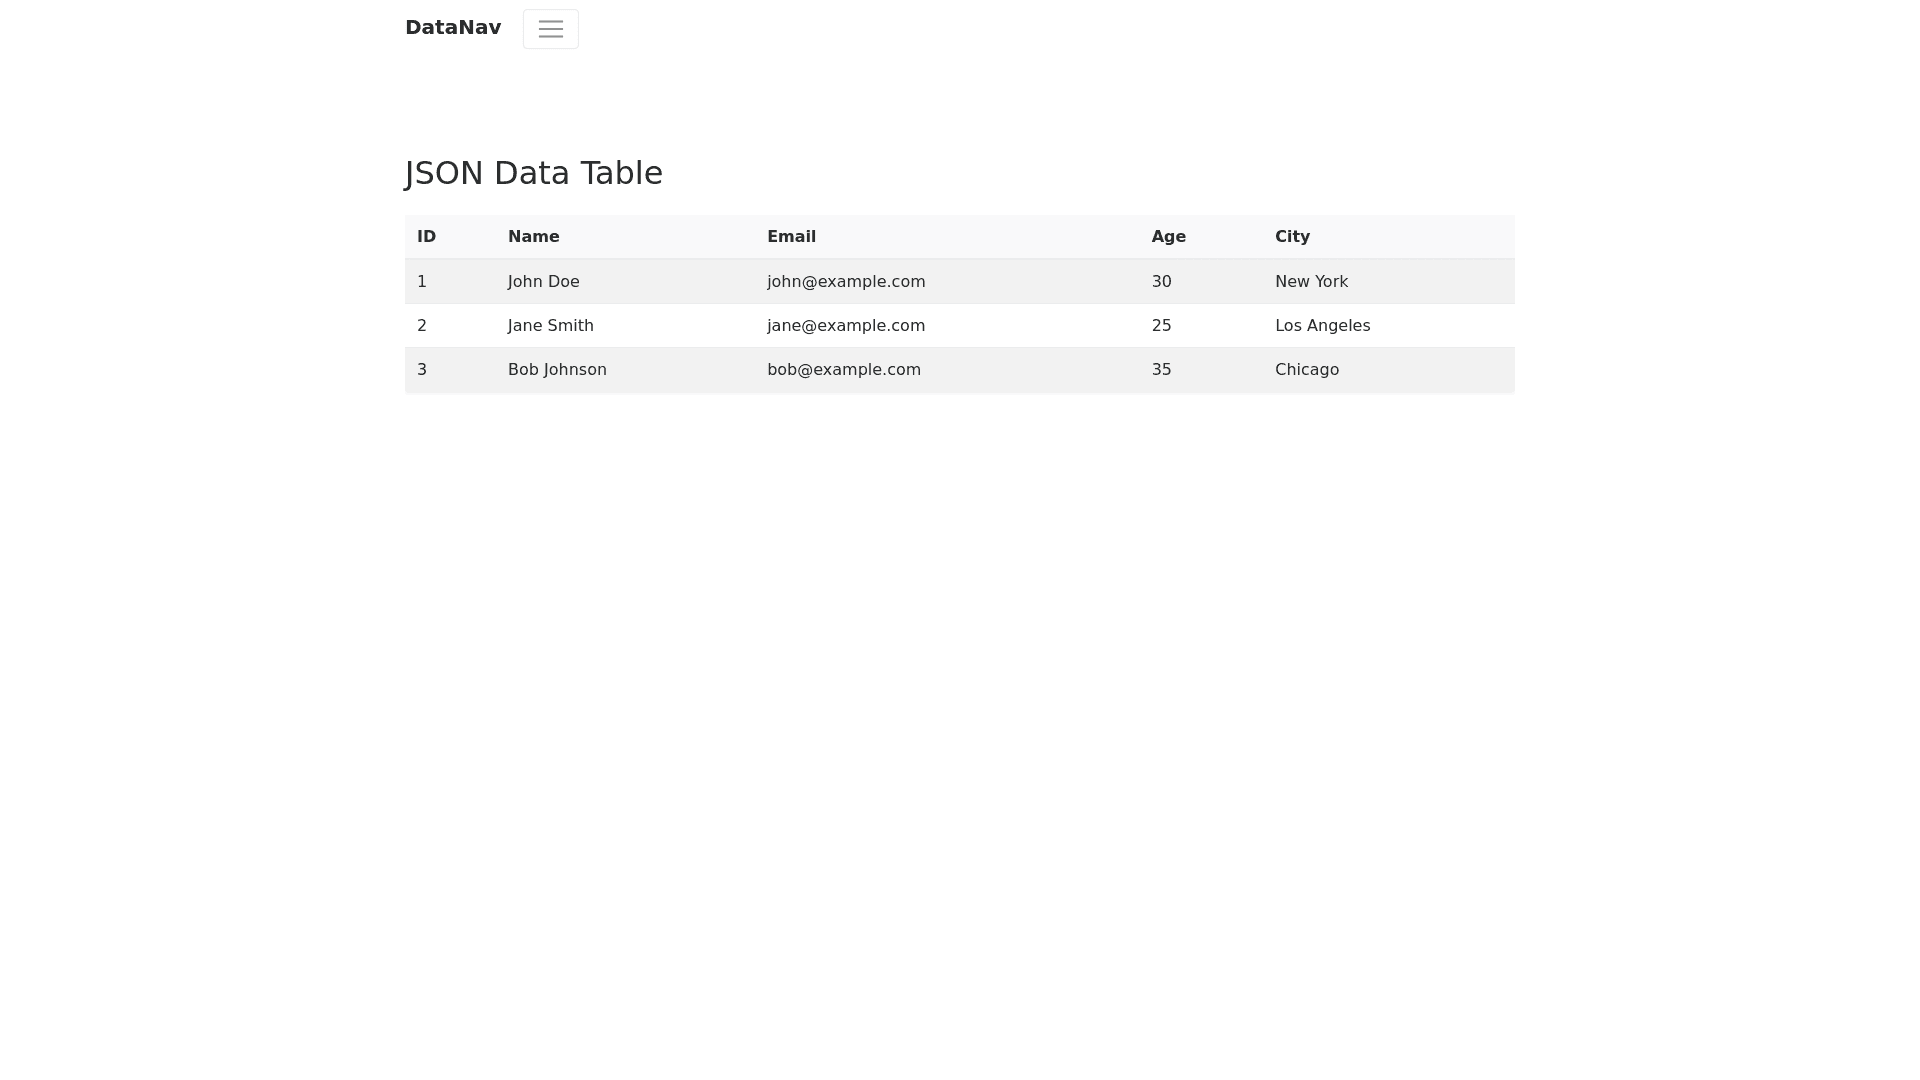Click the City column header
The width and height of the screenshot is (1920, 1080).
click(x=1292, y=237)
